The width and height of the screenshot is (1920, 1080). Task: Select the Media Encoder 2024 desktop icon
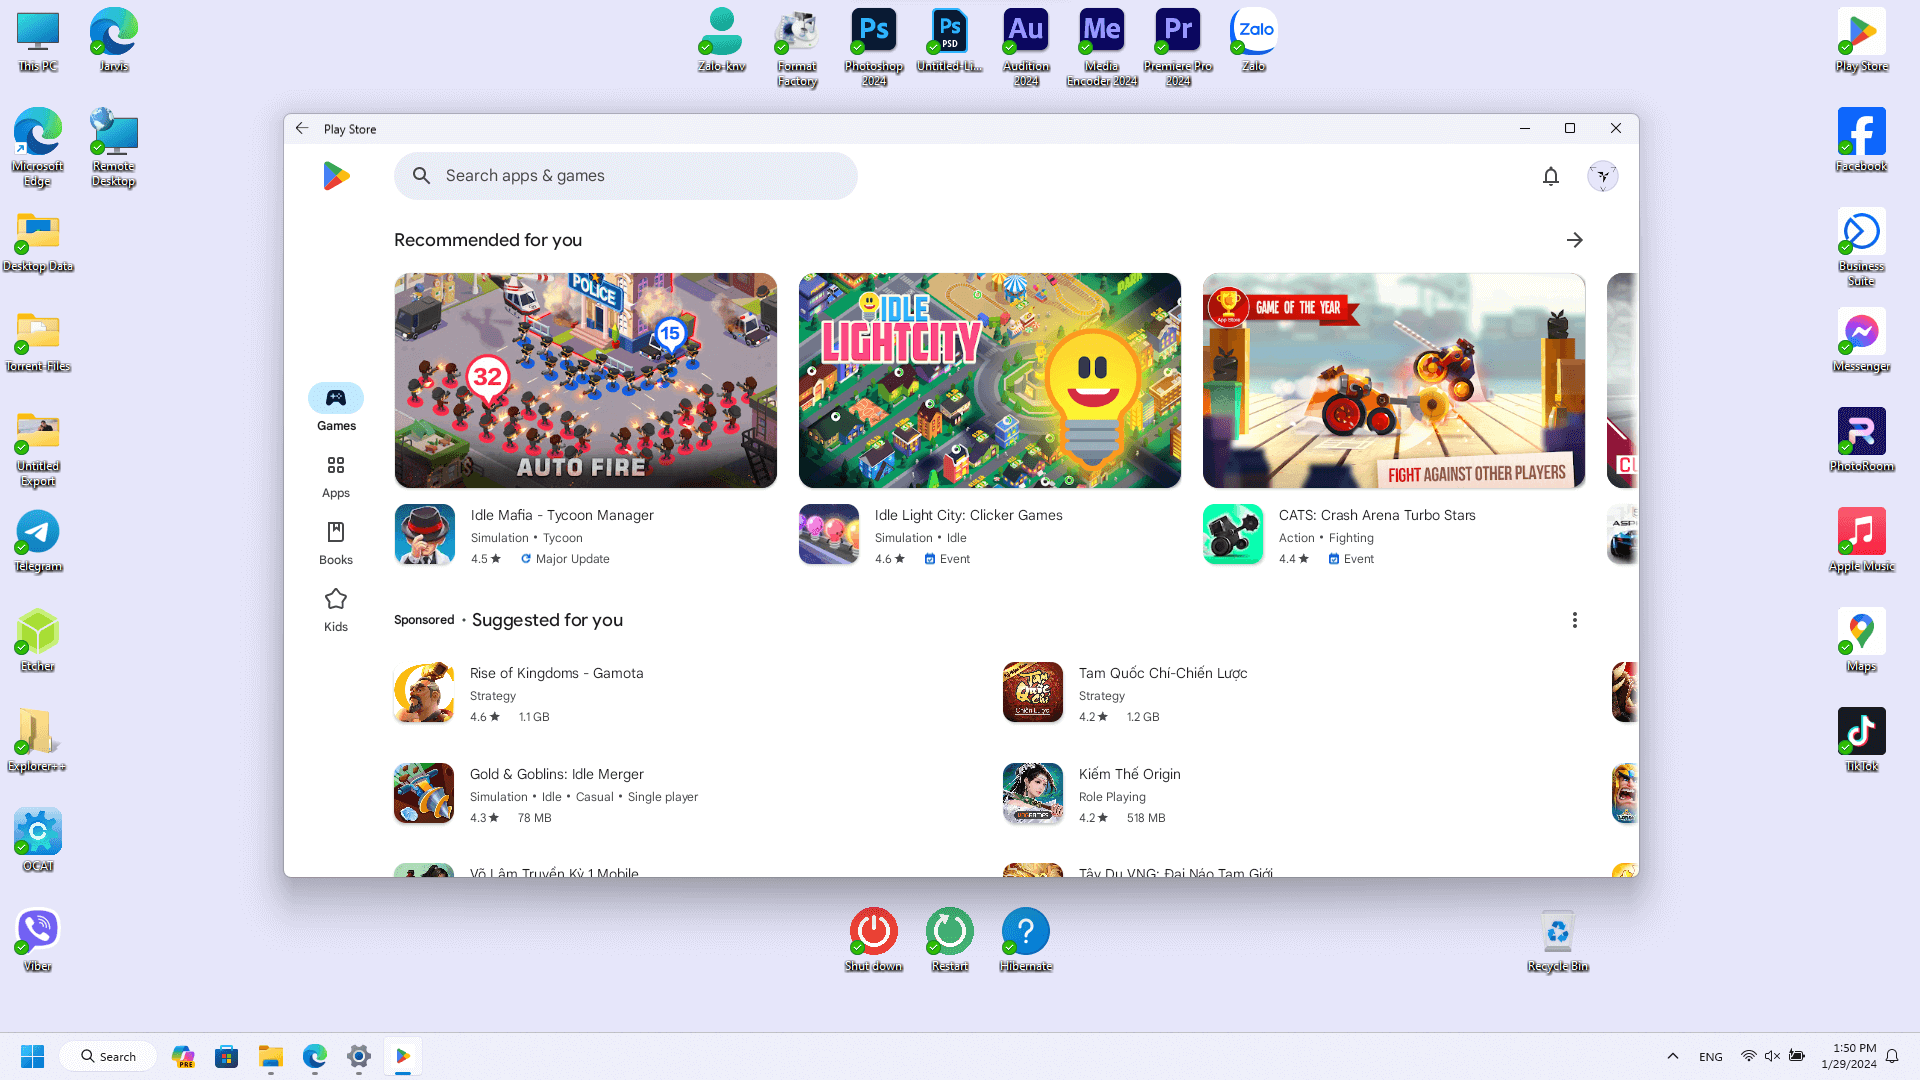tap(1102, 47)
